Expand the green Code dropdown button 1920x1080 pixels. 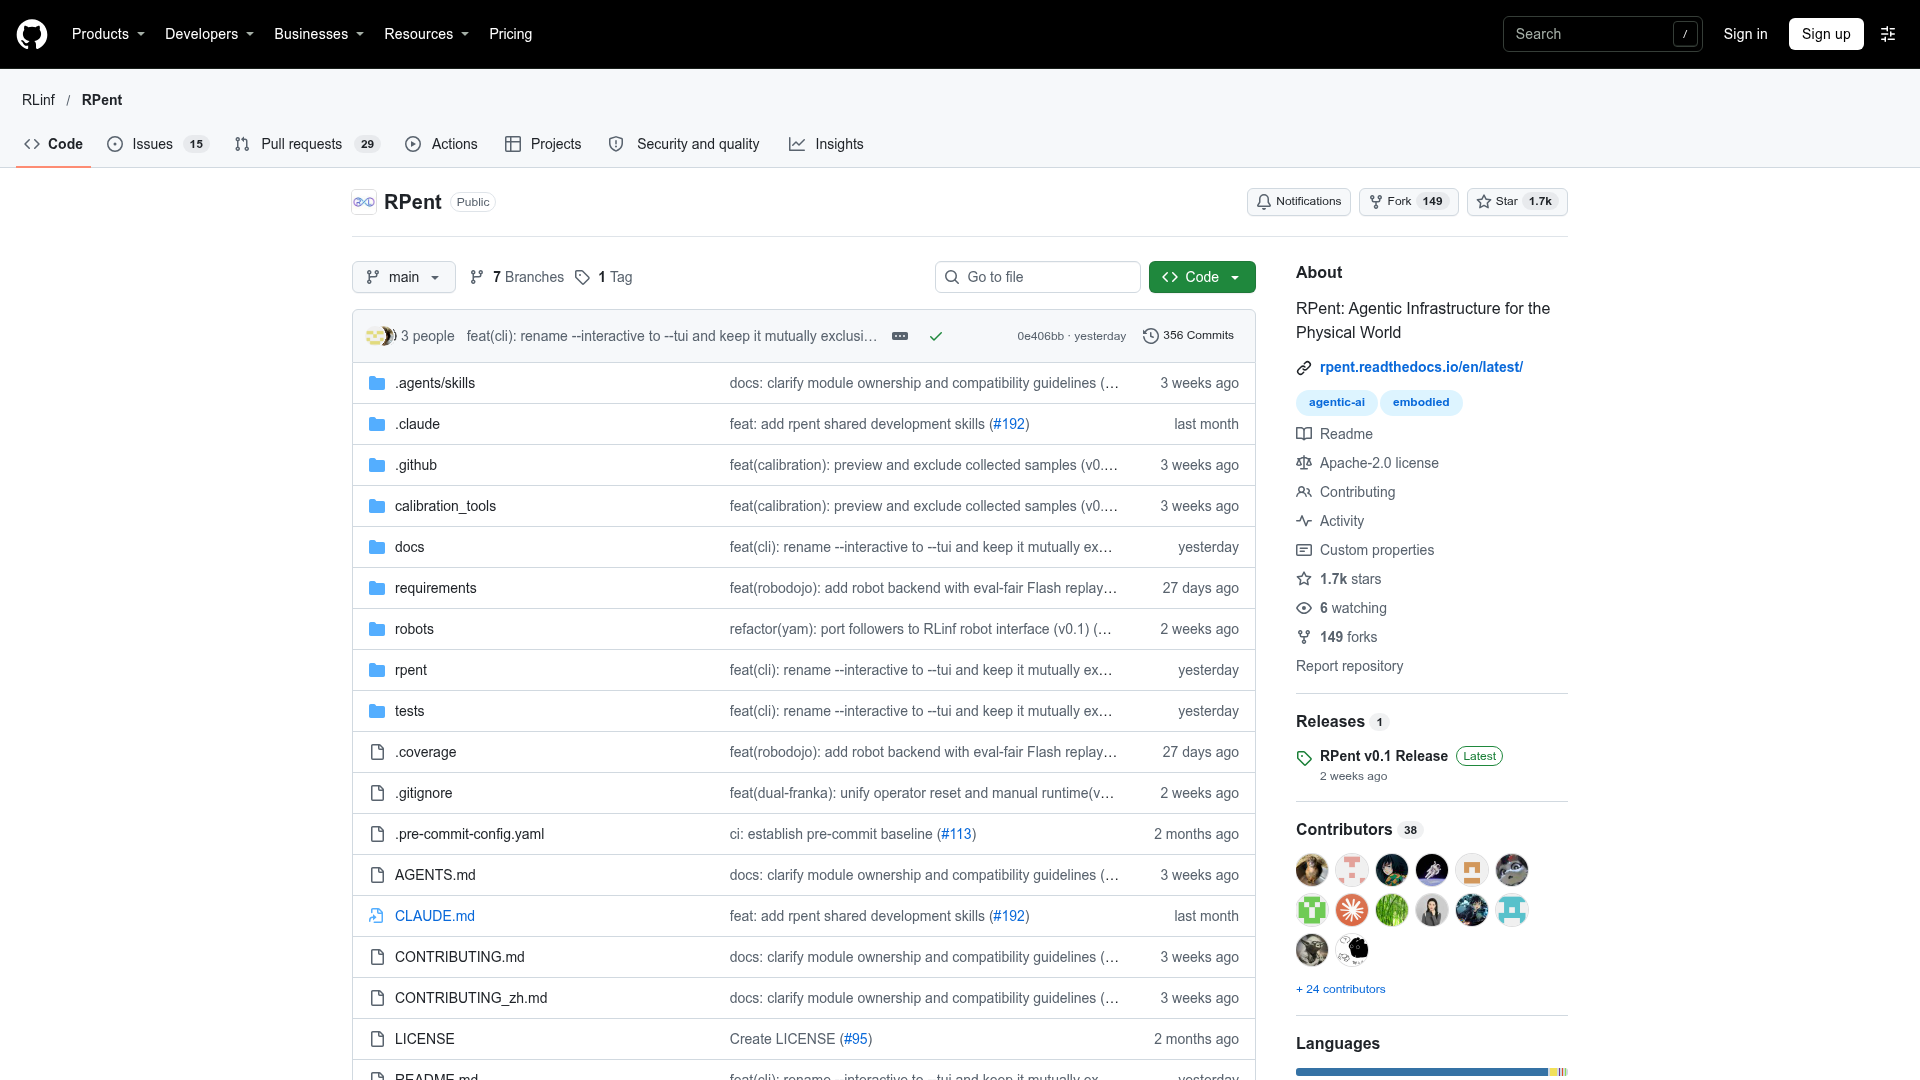tap(1202, 277)
